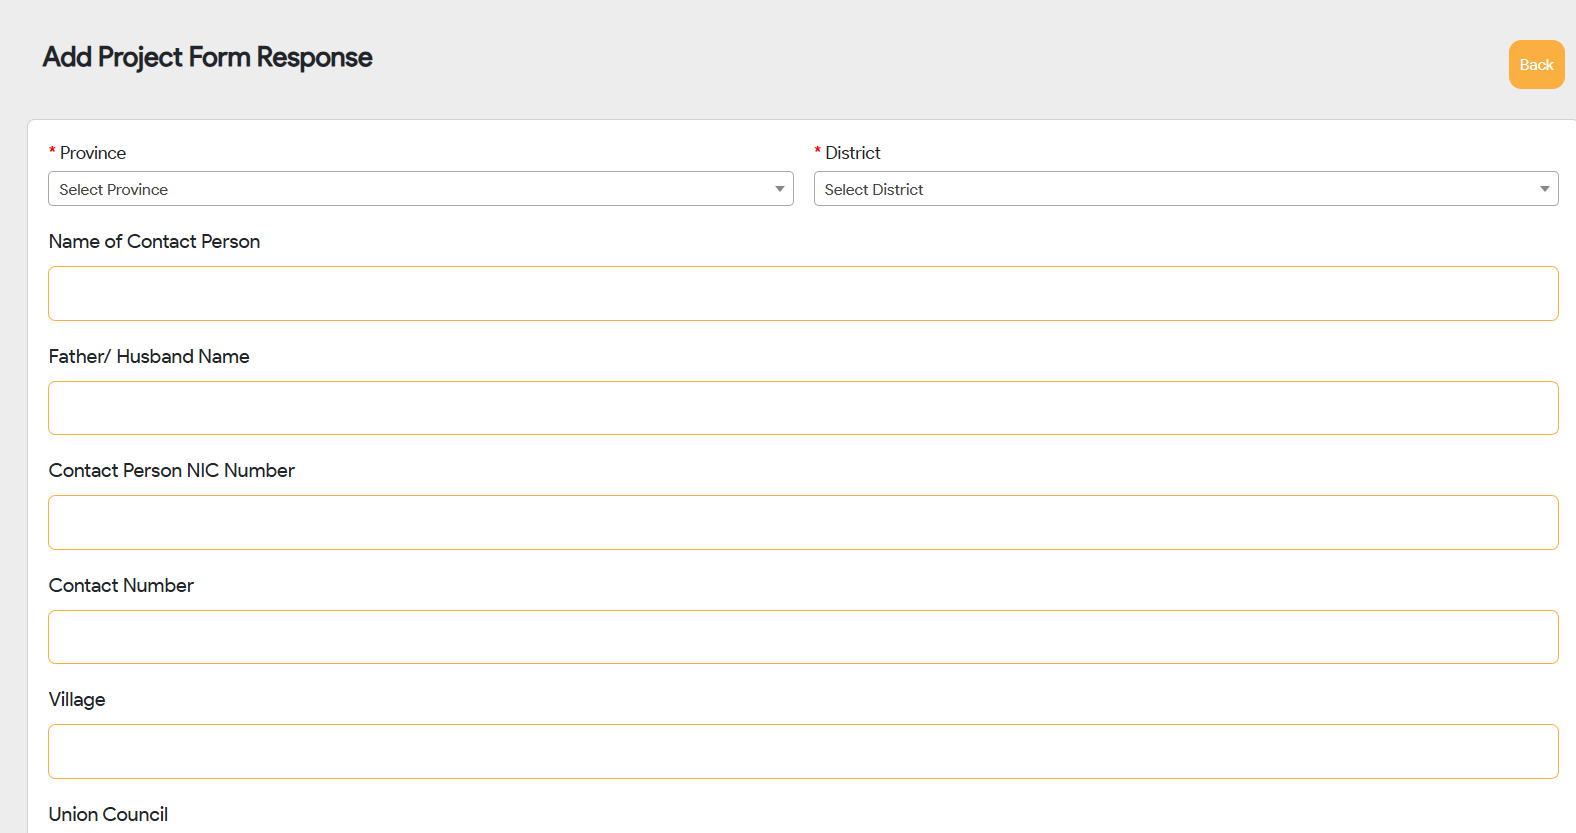1576x833 pixels.
Task: Click the Contact Number label
Action: click(x=121, y=586)
